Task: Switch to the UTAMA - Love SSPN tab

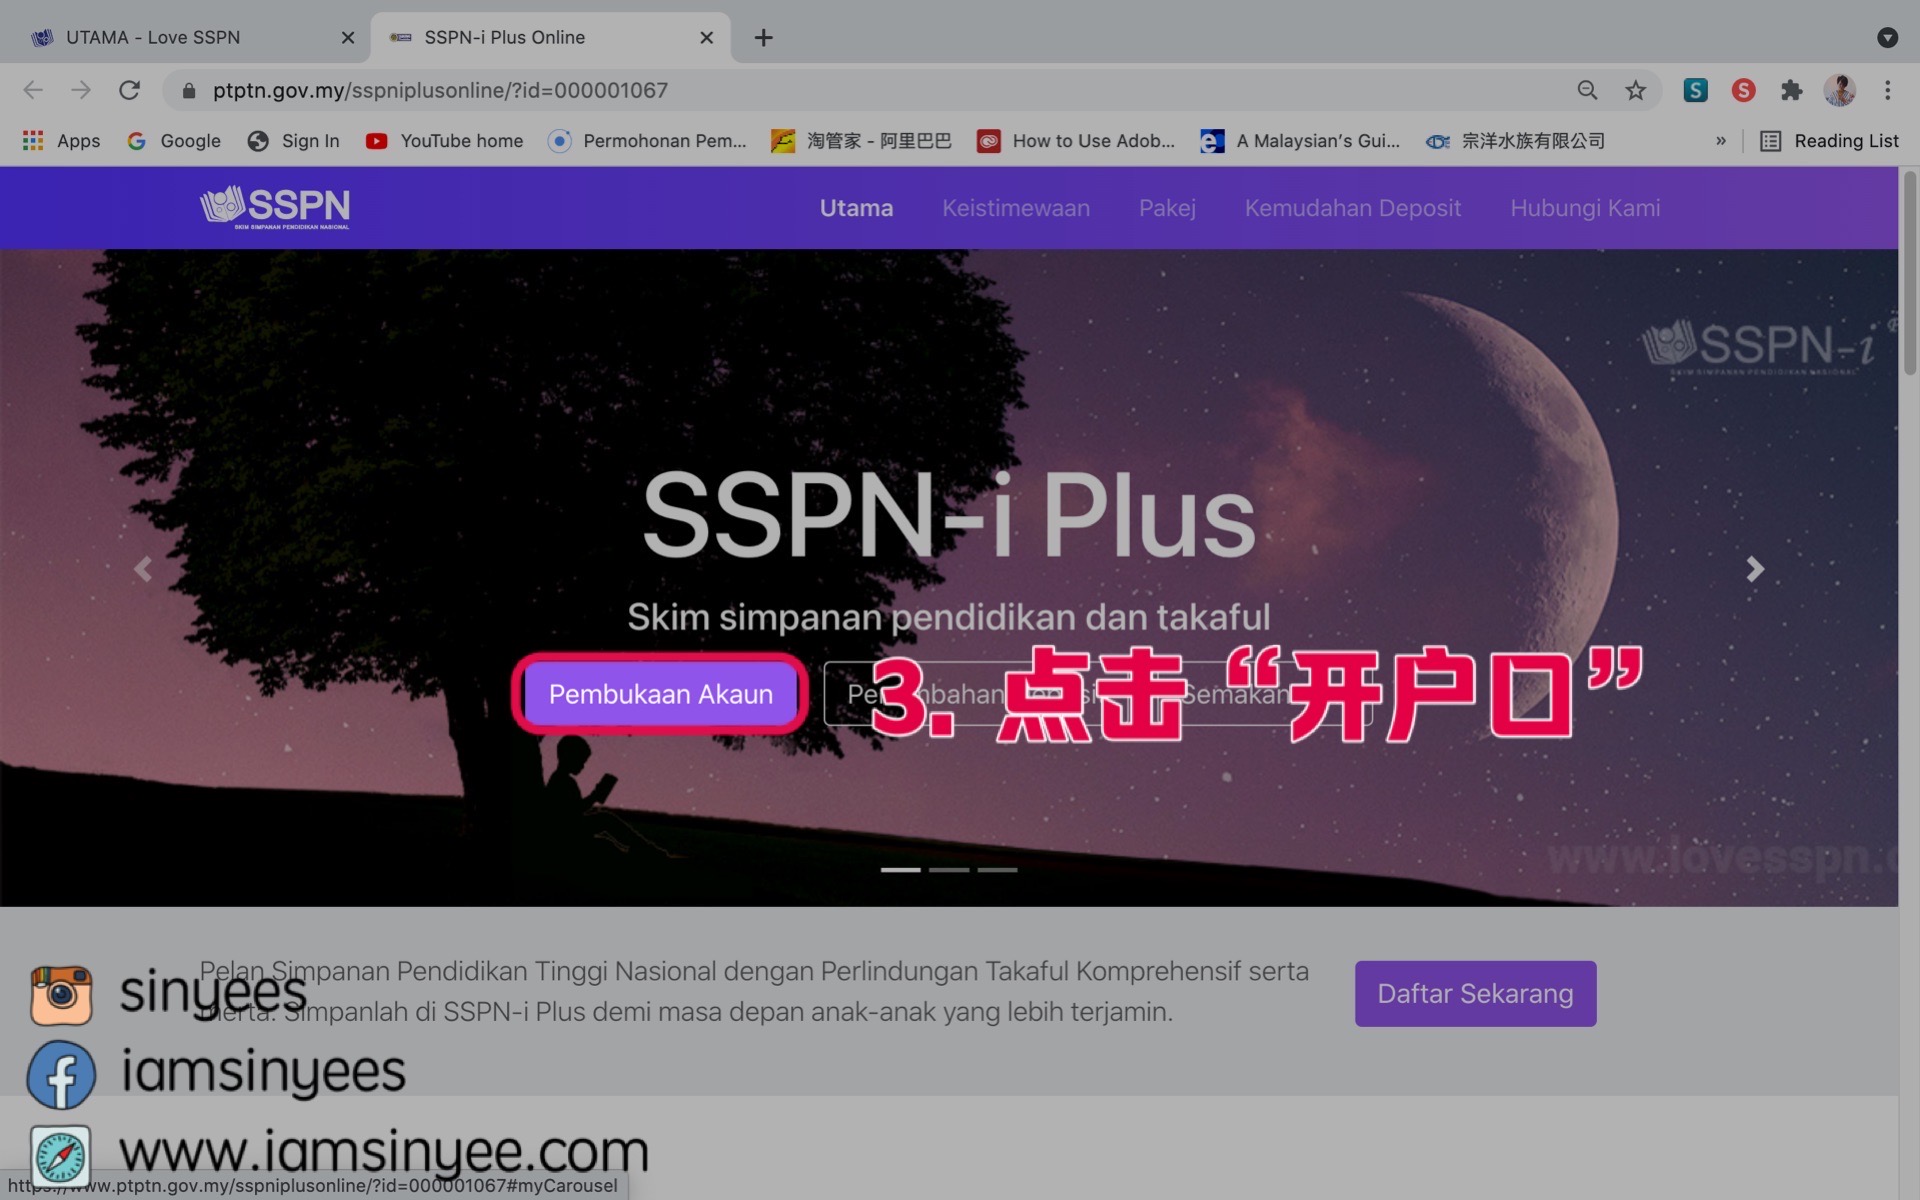Action: (185, 37)
